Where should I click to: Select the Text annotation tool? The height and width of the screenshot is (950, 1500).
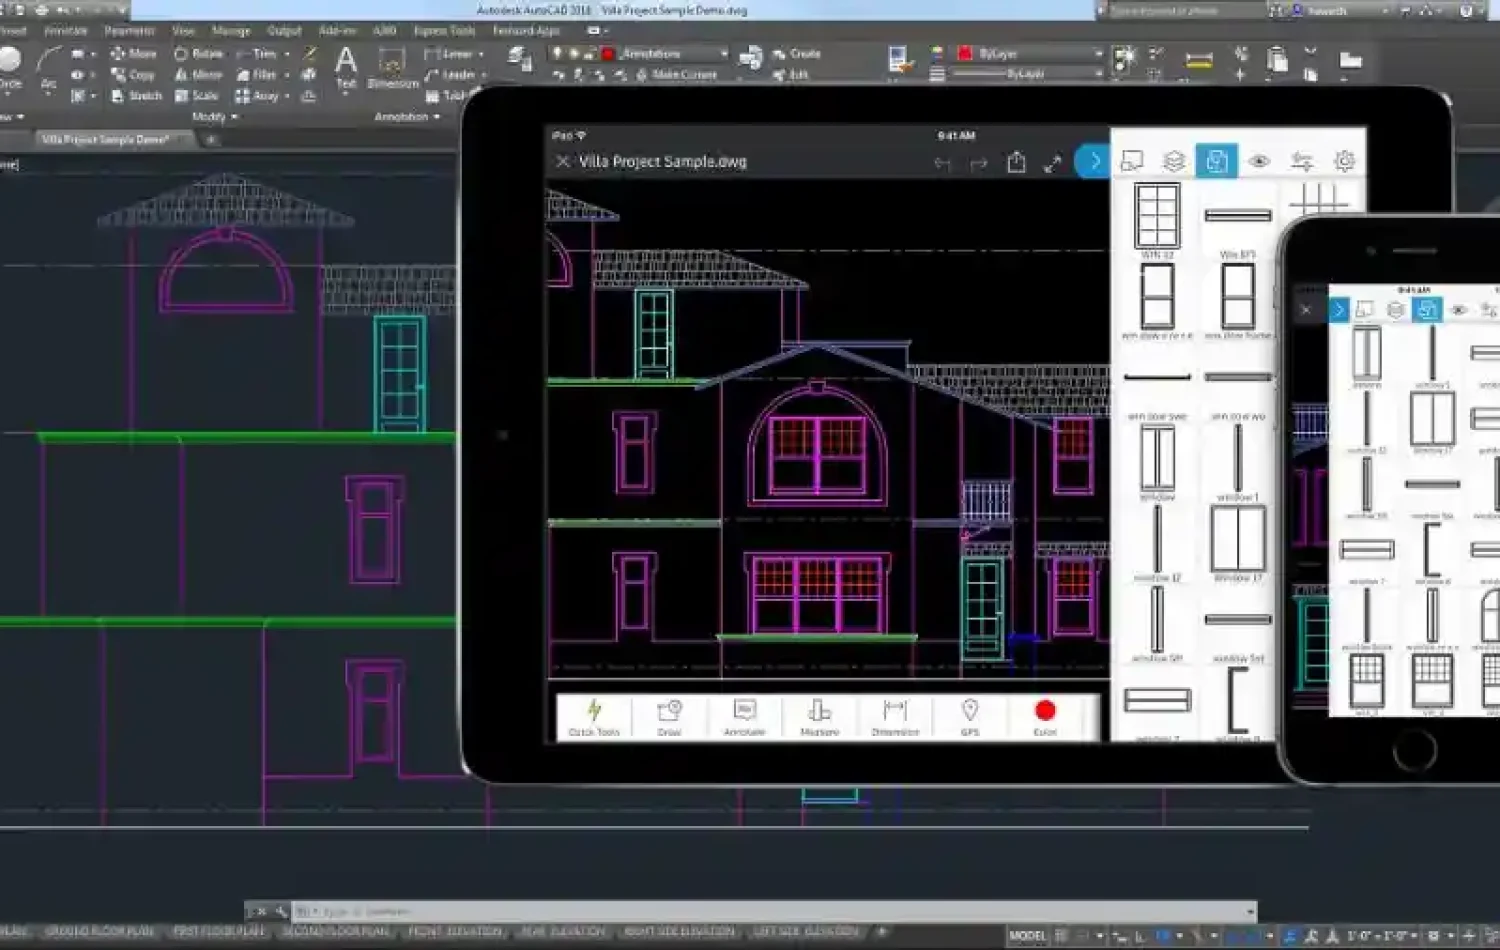346,68
